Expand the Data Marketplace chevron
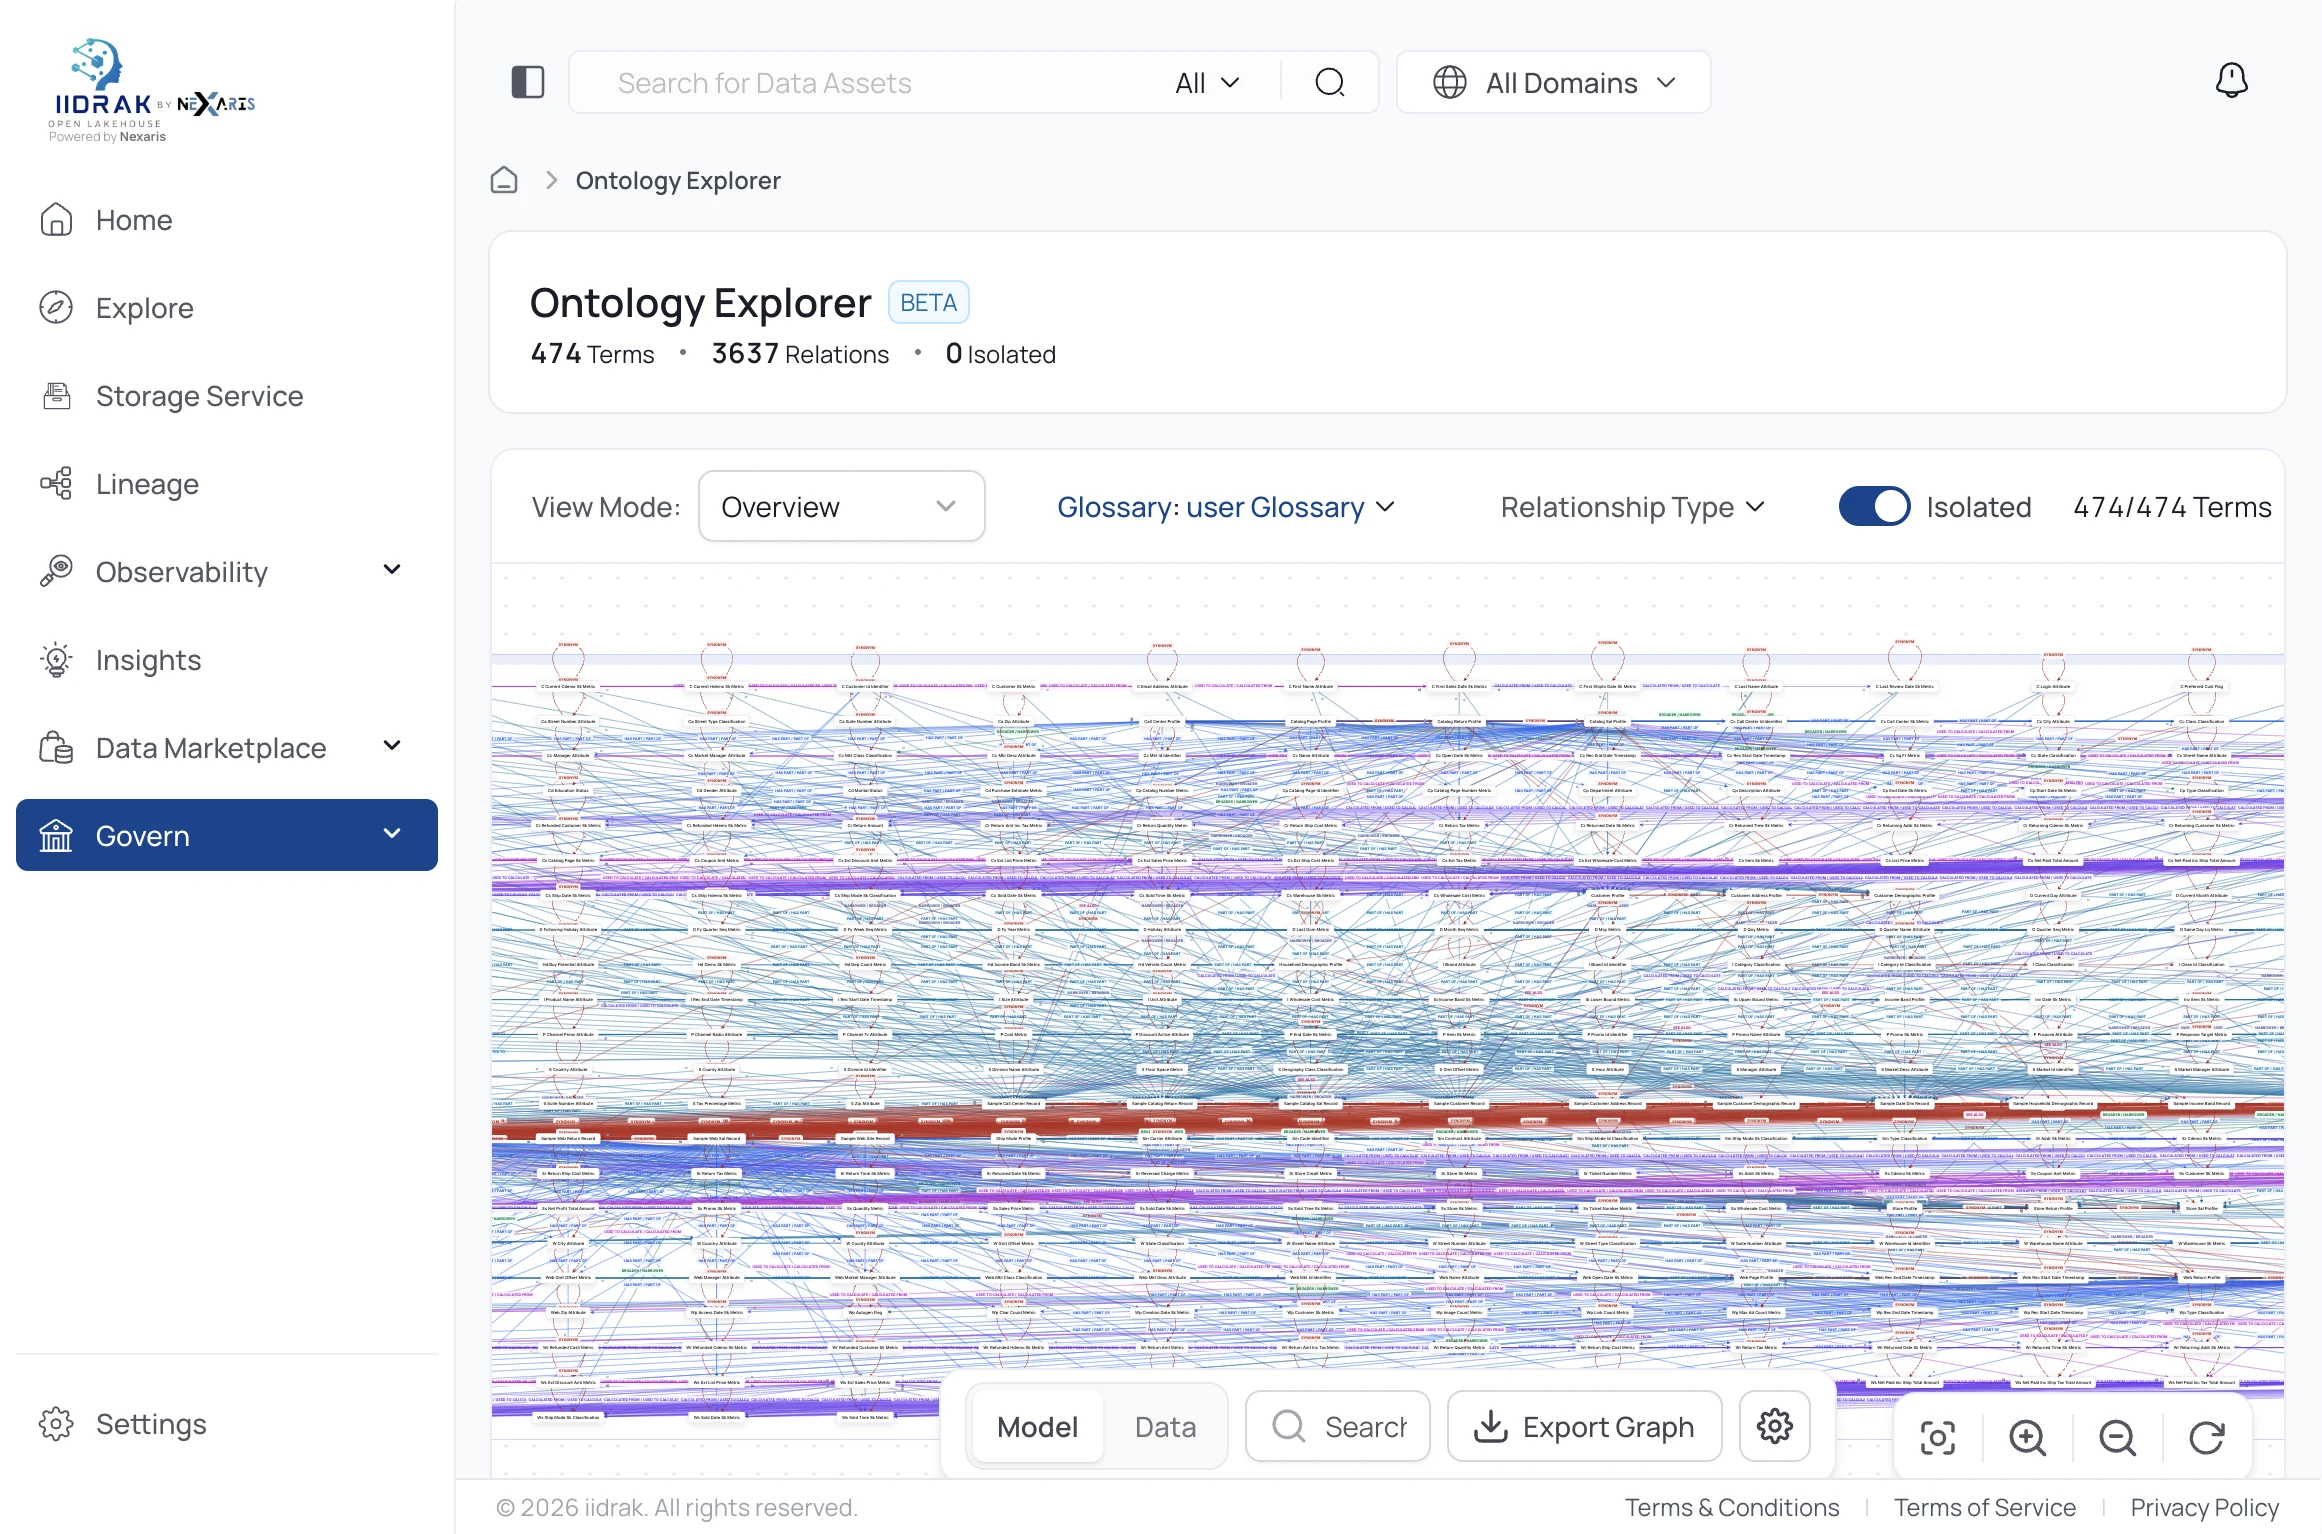 (392, 746)
